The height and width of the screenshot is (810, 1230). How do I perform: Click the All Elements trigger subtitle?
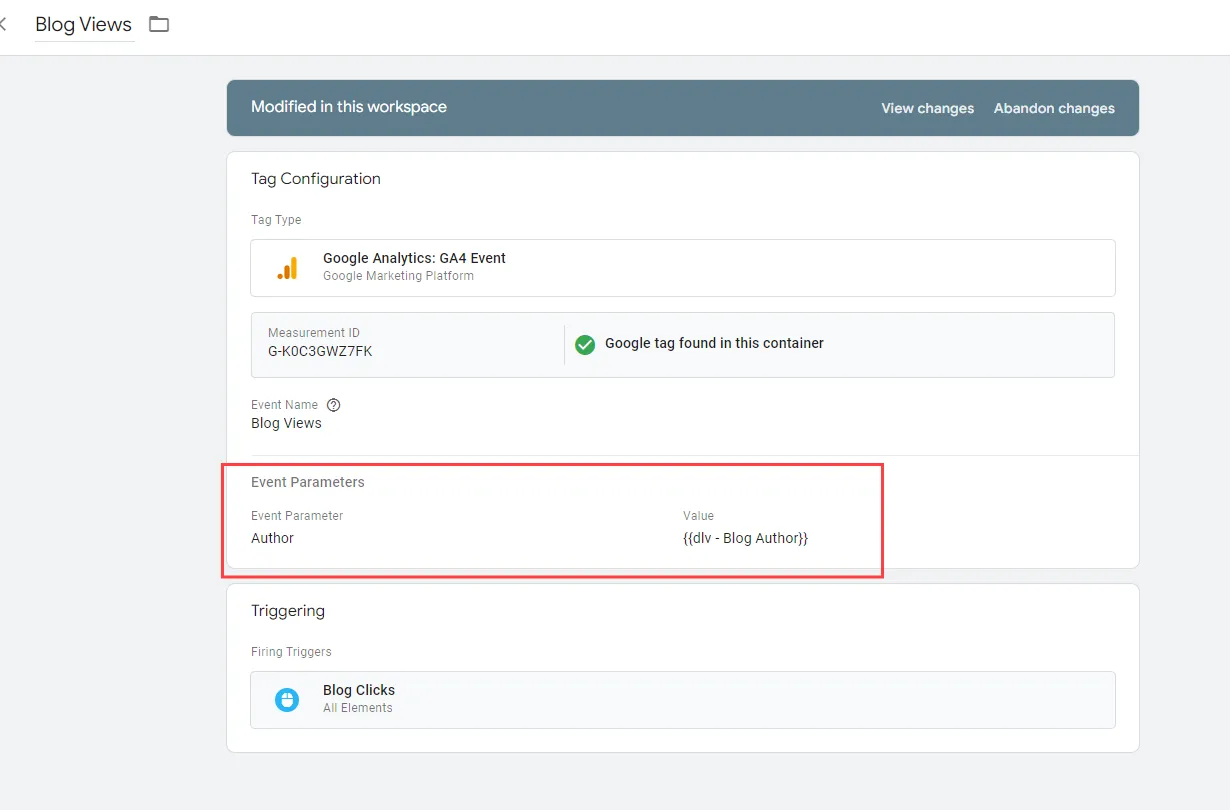pyautogui.click(x=358, y=708)
